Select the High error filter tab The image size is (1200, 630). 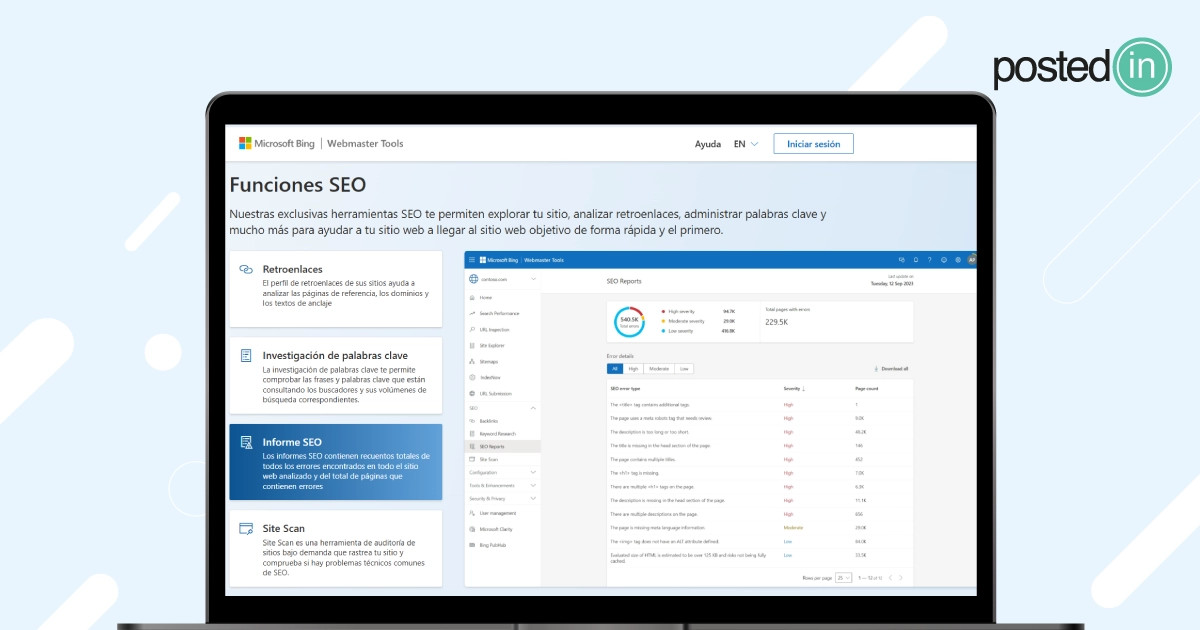point(634,369)
